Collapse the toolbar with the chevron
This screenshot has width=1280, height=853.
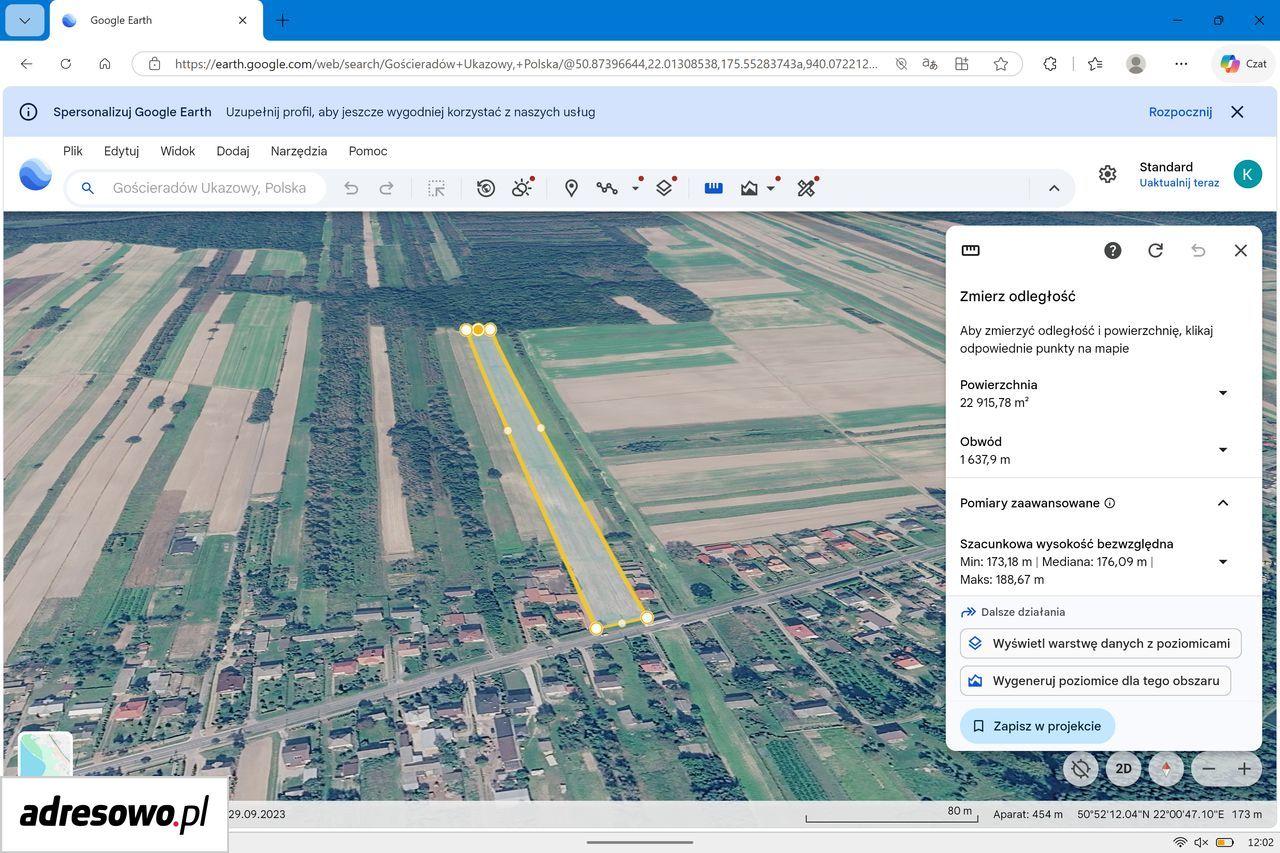tap(1054, 188)
